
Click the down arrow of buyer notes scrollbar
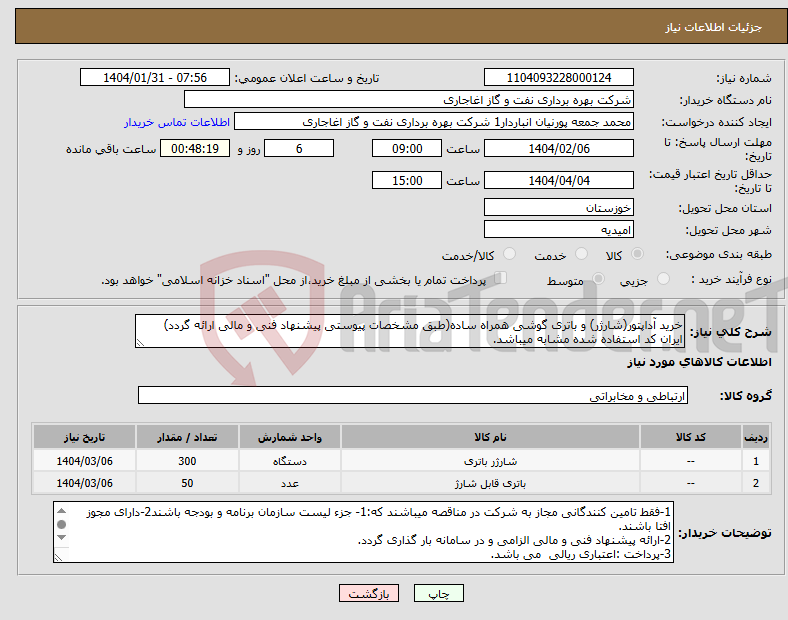[x=62, y=538]
